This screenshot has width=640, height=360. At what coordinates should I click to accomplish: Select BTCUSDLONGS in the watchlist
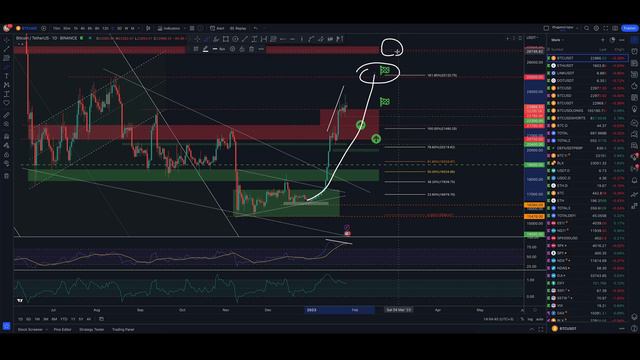[x=587, y=111]
